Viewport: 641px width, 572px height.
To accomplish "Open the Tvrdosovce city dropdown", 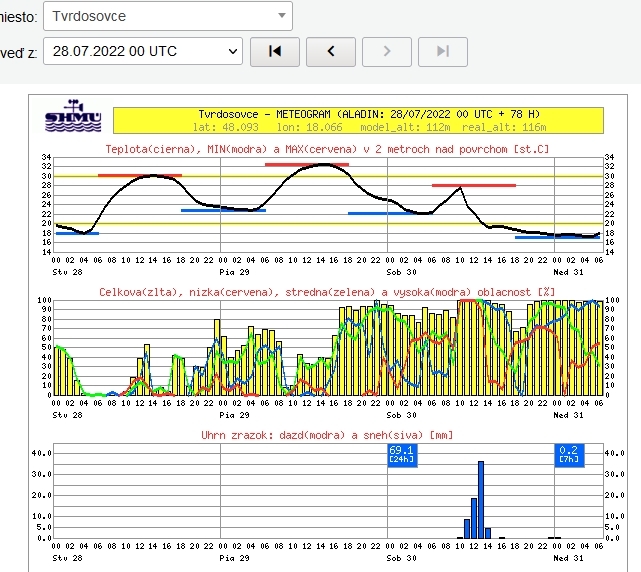I will 168,16.
